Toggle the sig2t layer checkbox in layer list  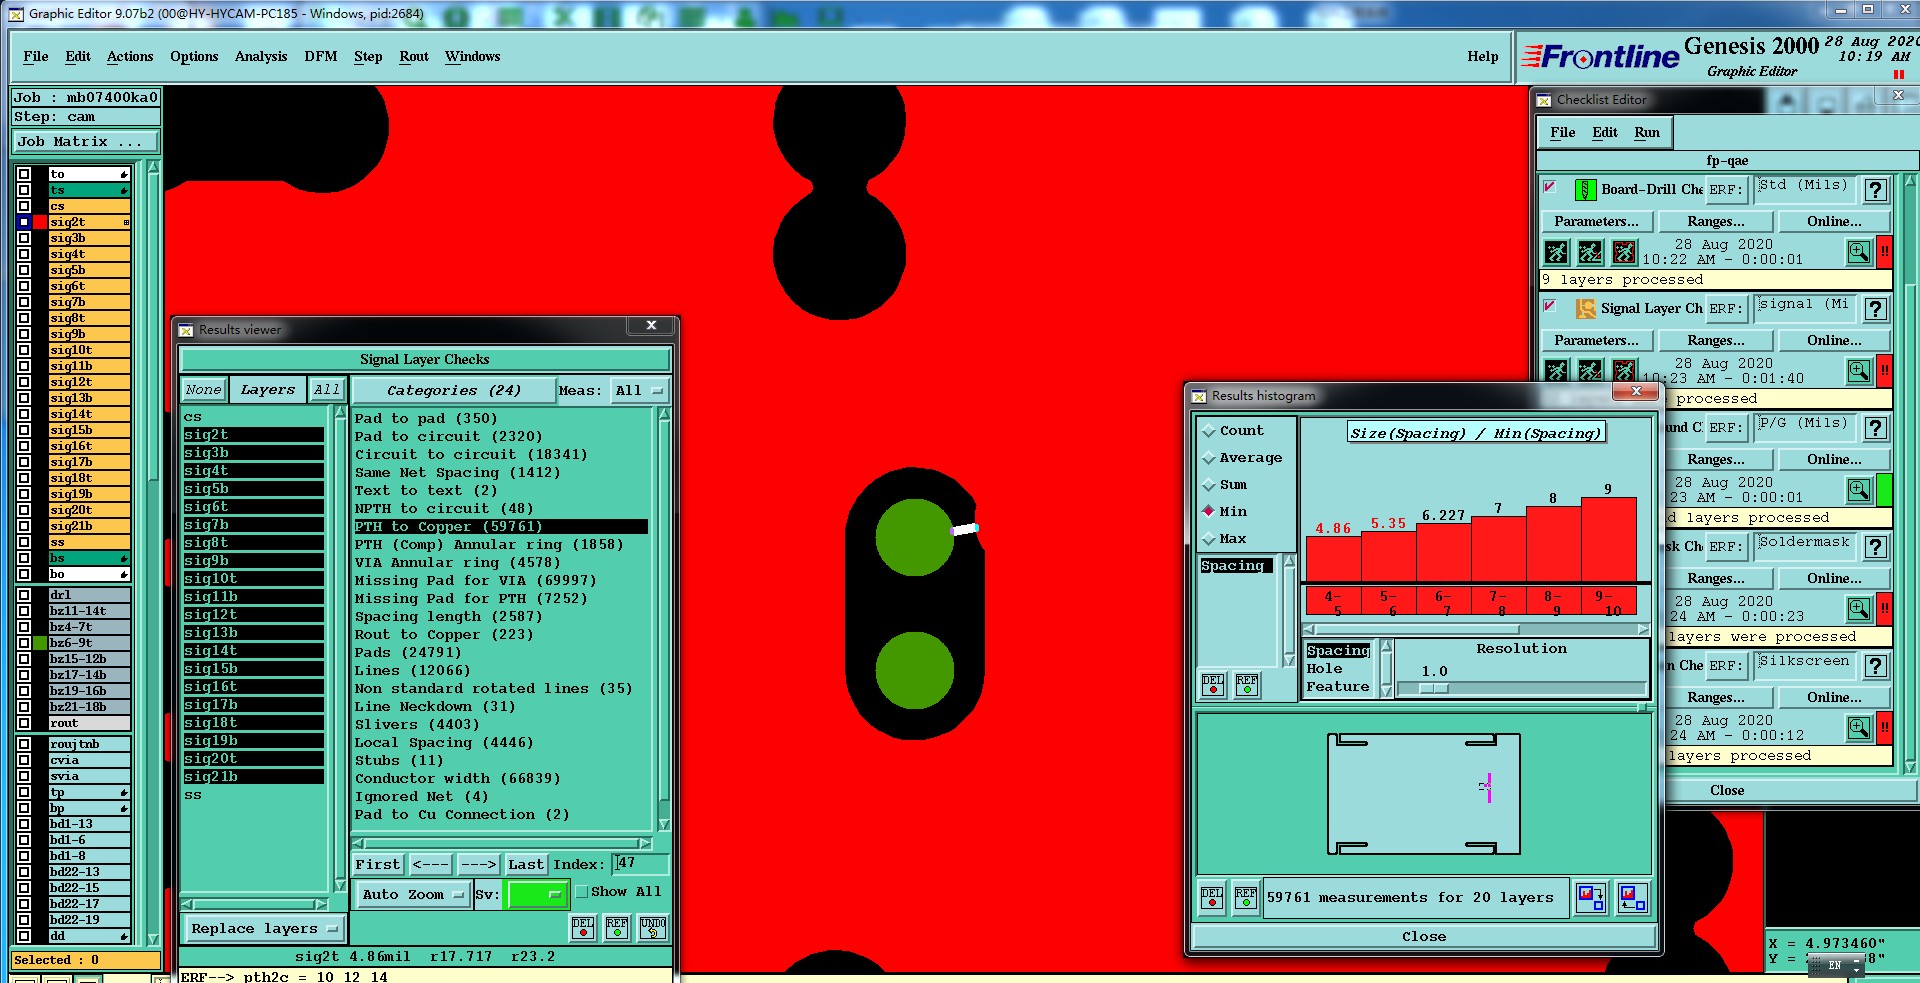click(24, 222)
